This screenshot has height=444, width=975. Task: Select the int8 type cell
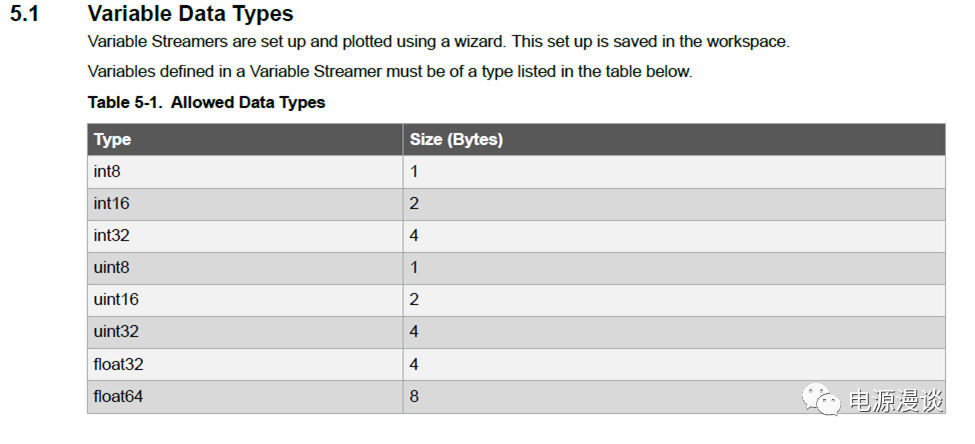pos(107,171)
